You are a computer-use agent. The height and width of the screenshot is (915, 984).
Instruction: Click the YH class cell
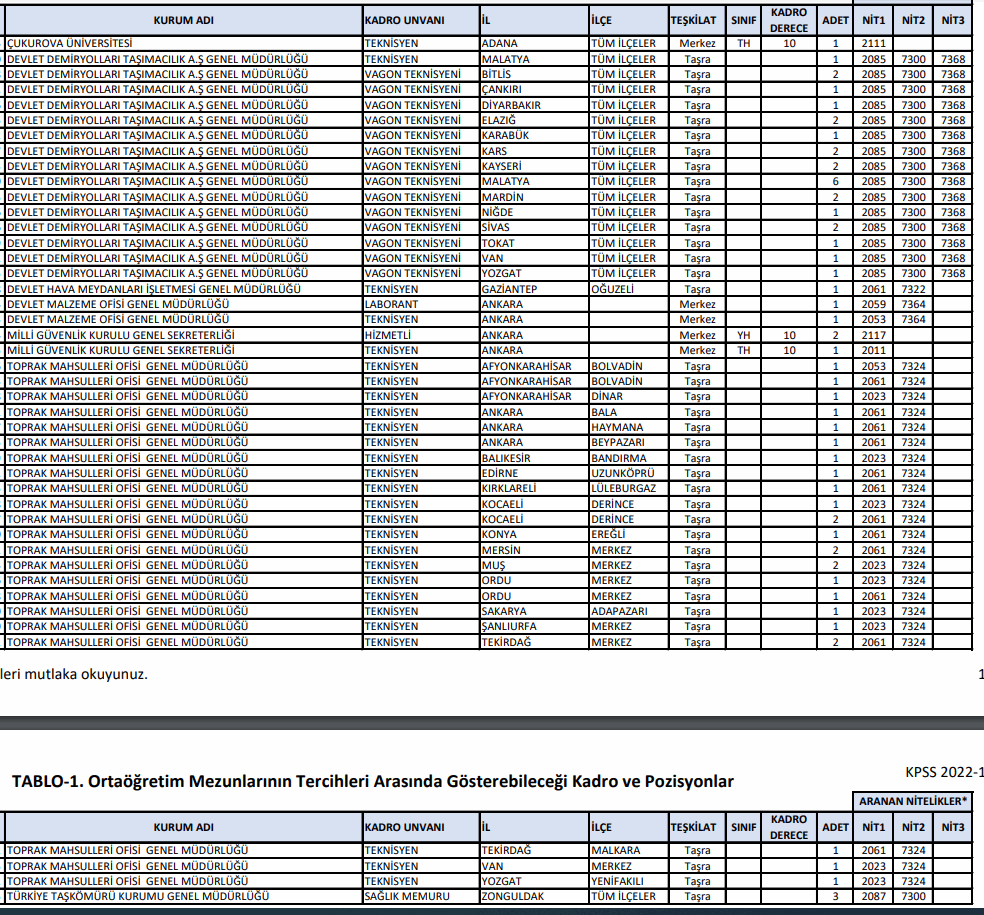point(744,335)
